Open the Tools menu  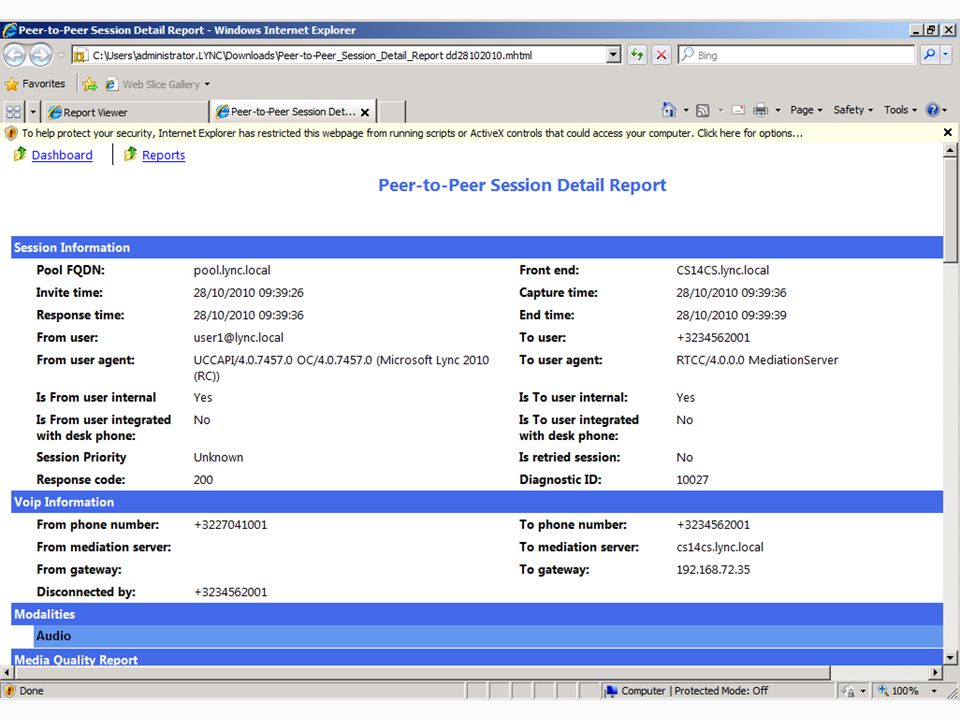[x=900, y=110]
